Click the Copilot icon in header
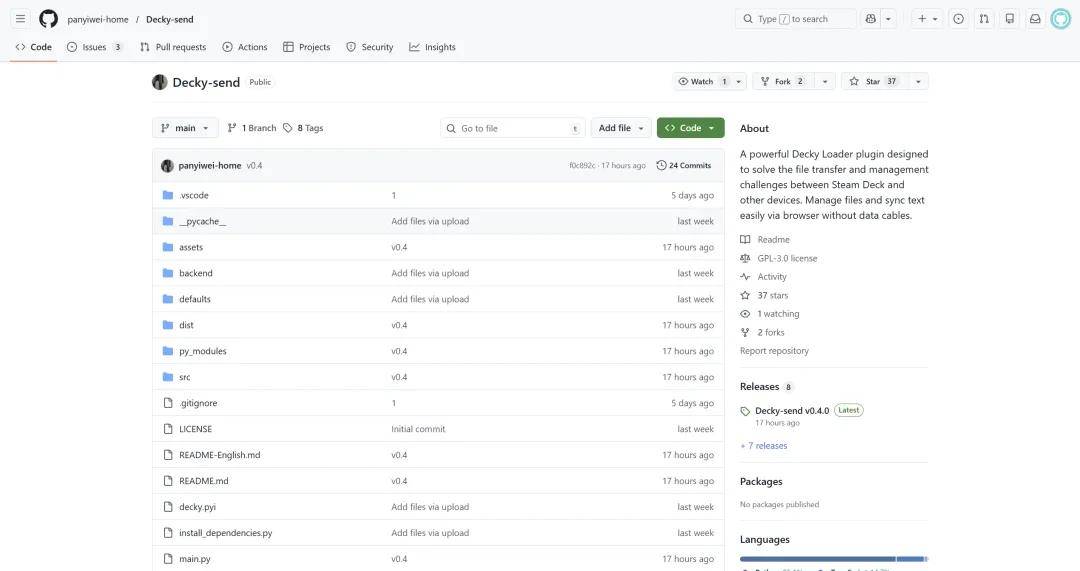The width and height of the screenshot is (1080, 571). coord(870,19)
